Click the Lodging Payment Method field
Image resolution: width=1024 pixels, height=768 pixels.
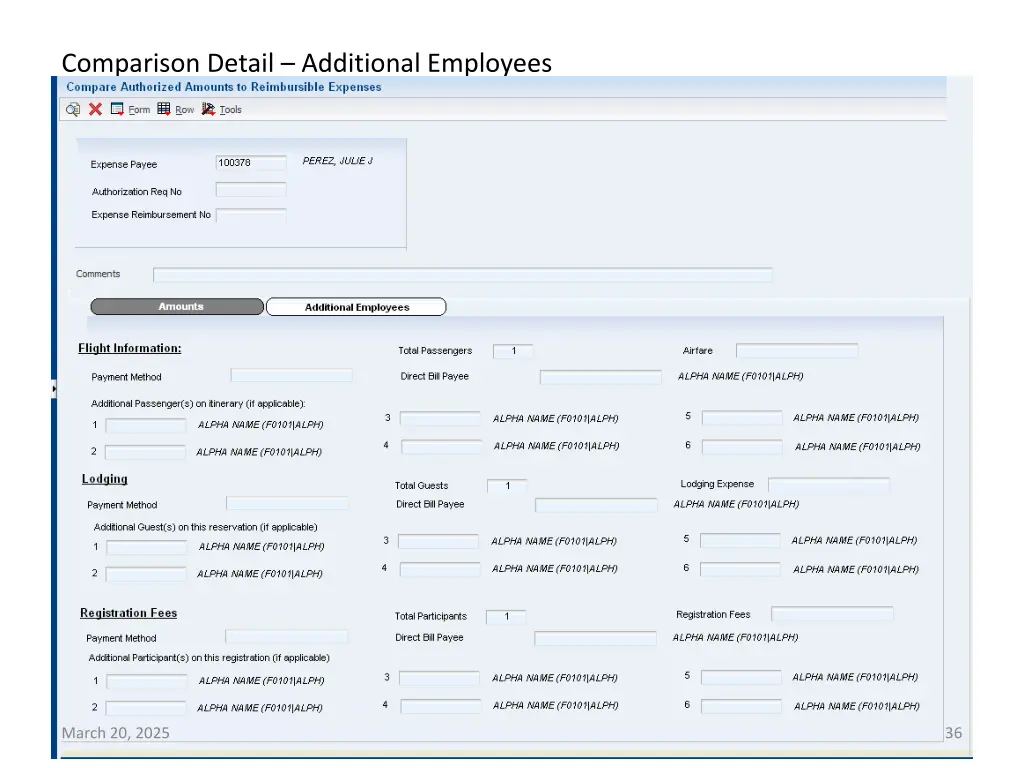click(x=287, y=503)
